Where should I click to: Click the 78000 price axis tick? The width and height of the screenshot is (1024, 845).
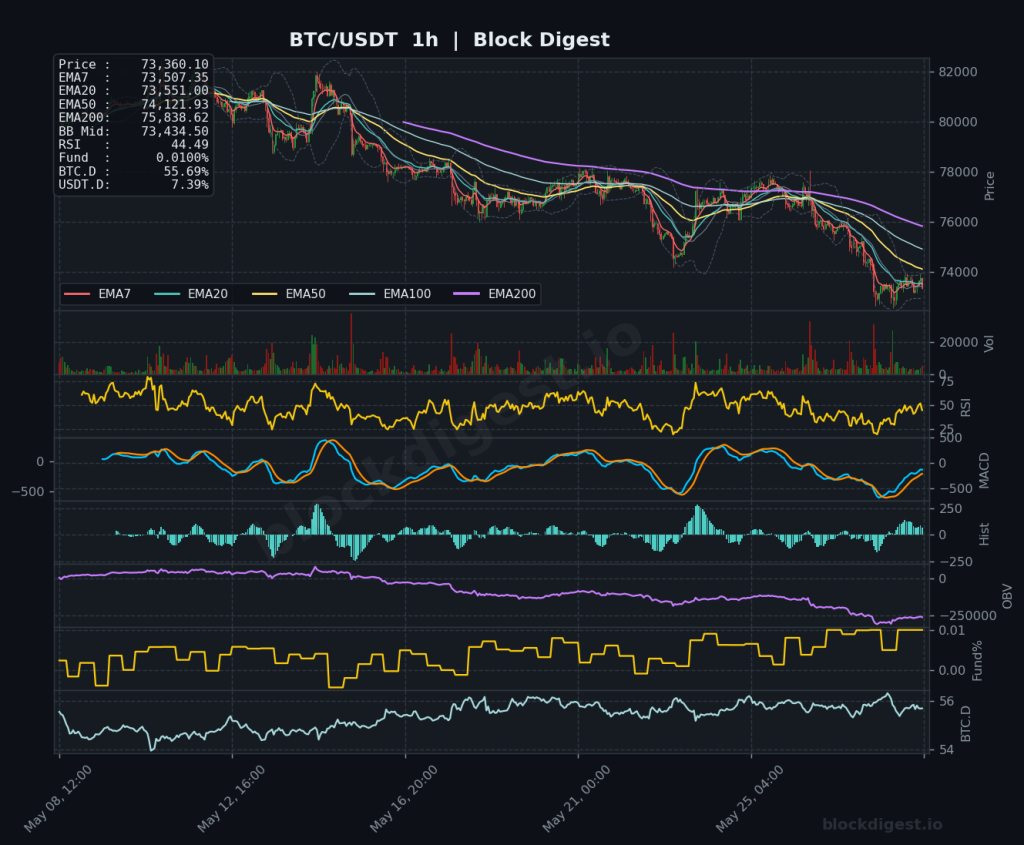[x=957, y=172]
